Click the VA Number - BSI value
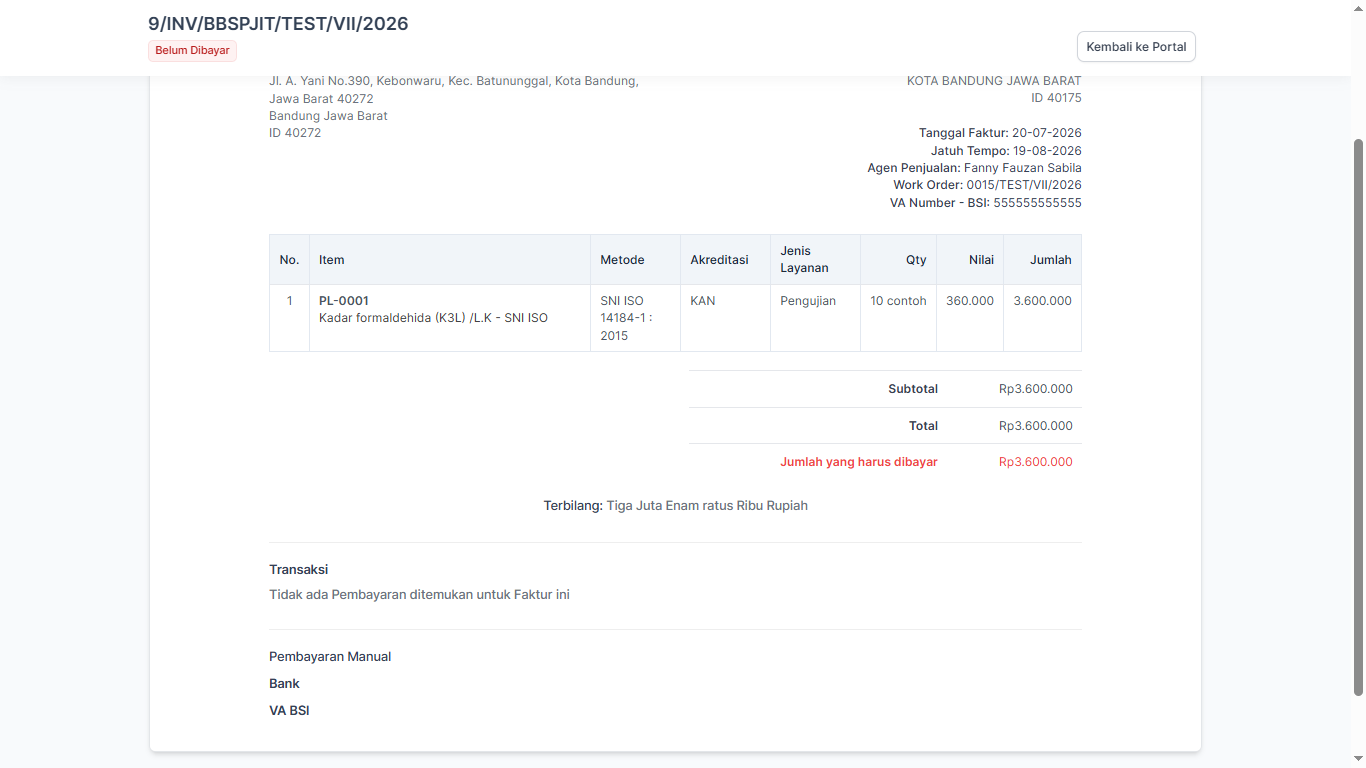 (x=1037, y=203)
